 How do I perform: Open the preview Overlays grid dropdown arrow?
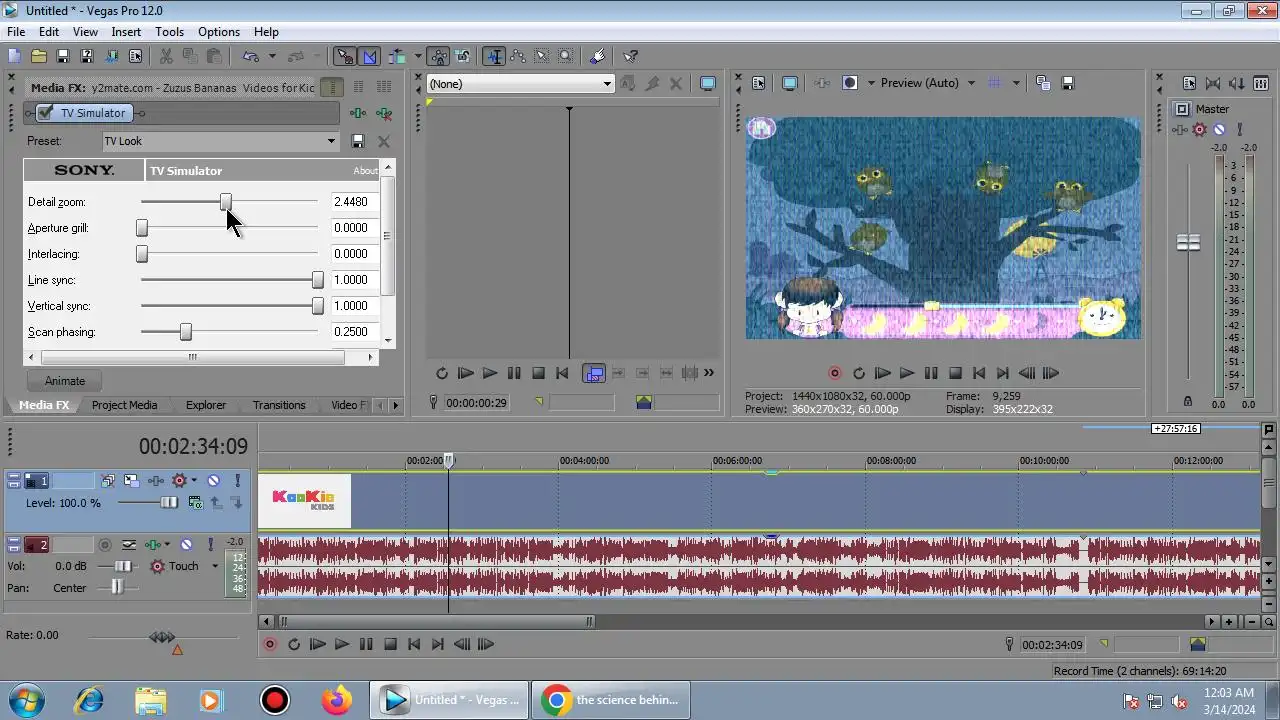1016,84
